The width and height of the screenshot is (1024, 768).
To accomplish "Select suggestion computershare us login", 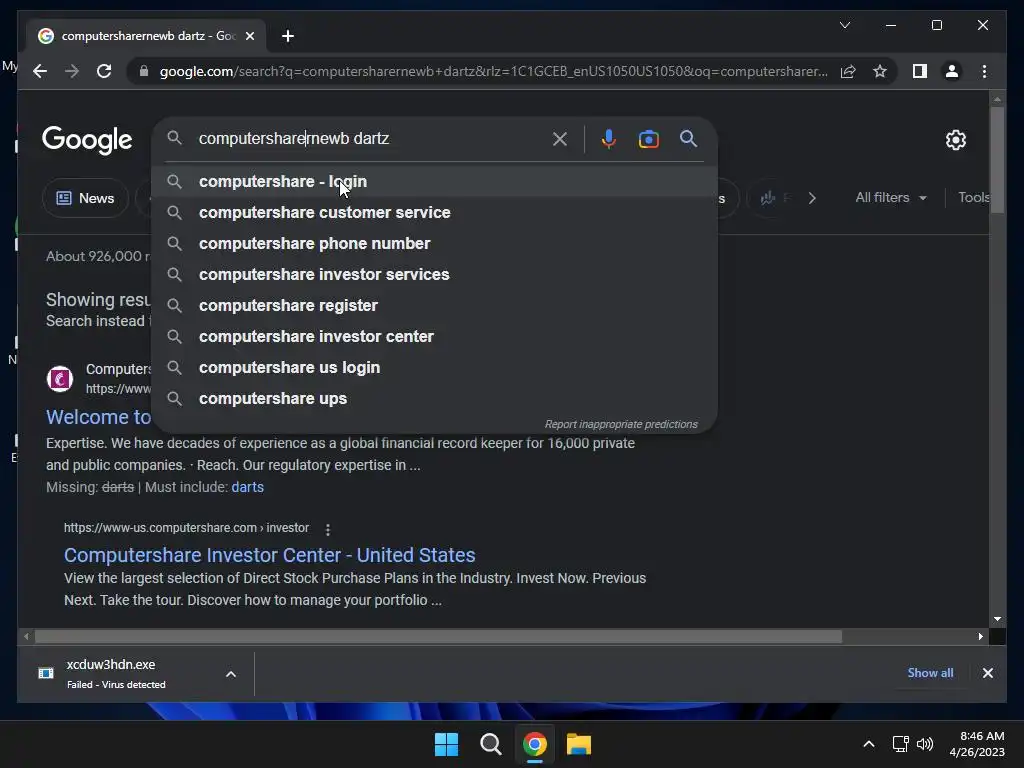I will pos(434,368).
